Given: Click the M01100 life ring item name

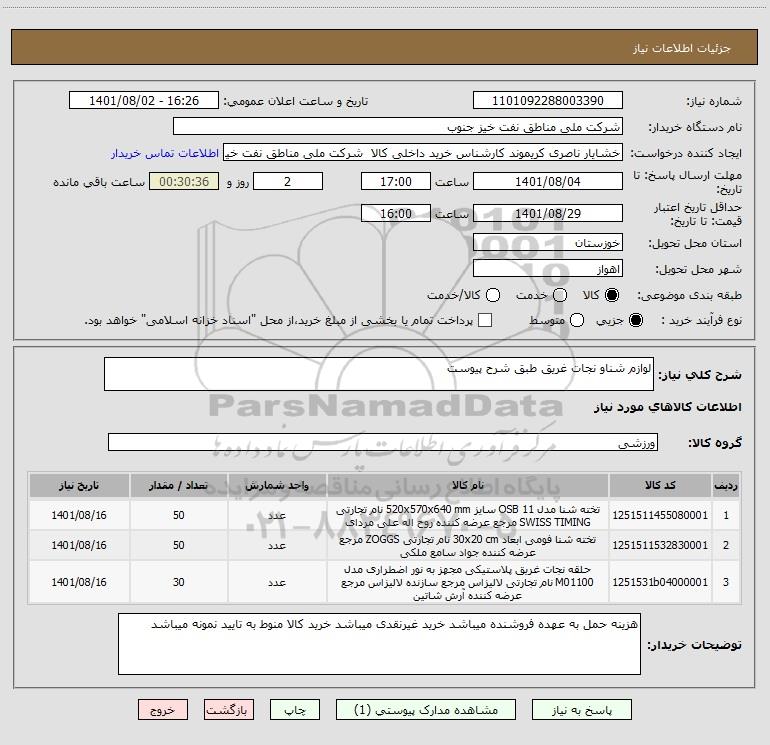Looking at the screenshot, I should tap(468, 582).
